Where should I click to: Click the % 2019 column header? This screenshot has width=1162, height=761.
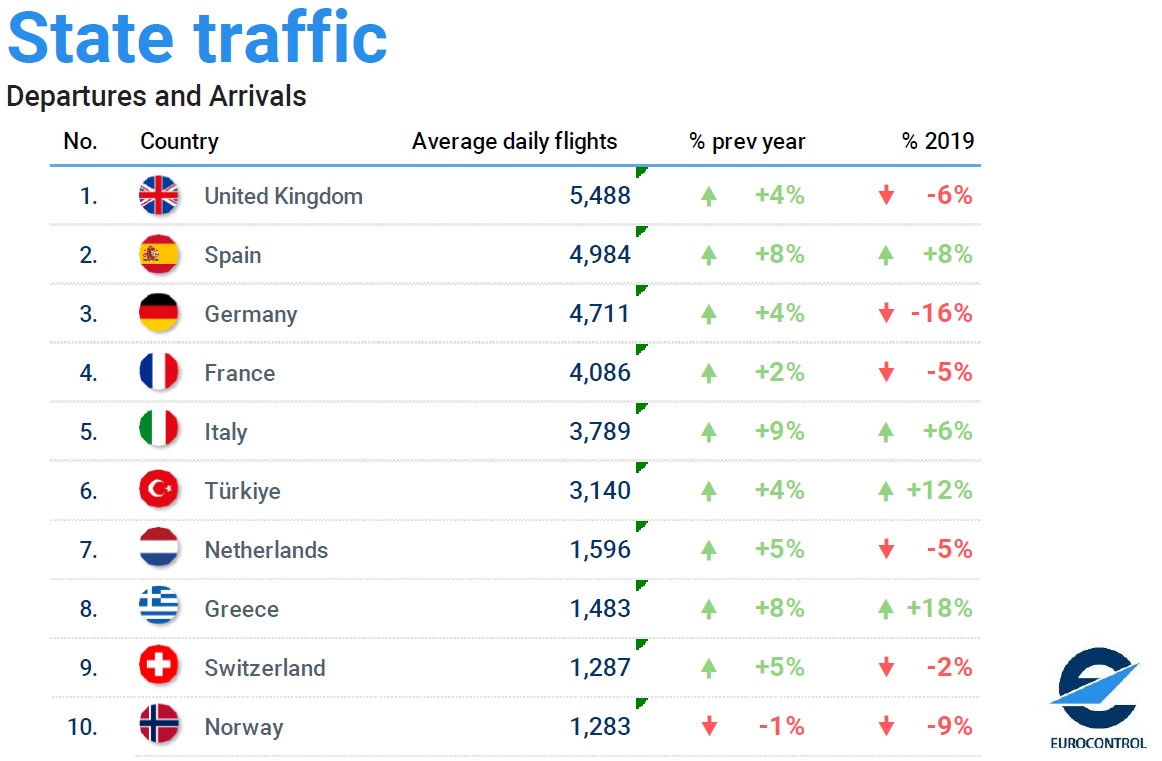click(x=937, y=141)
